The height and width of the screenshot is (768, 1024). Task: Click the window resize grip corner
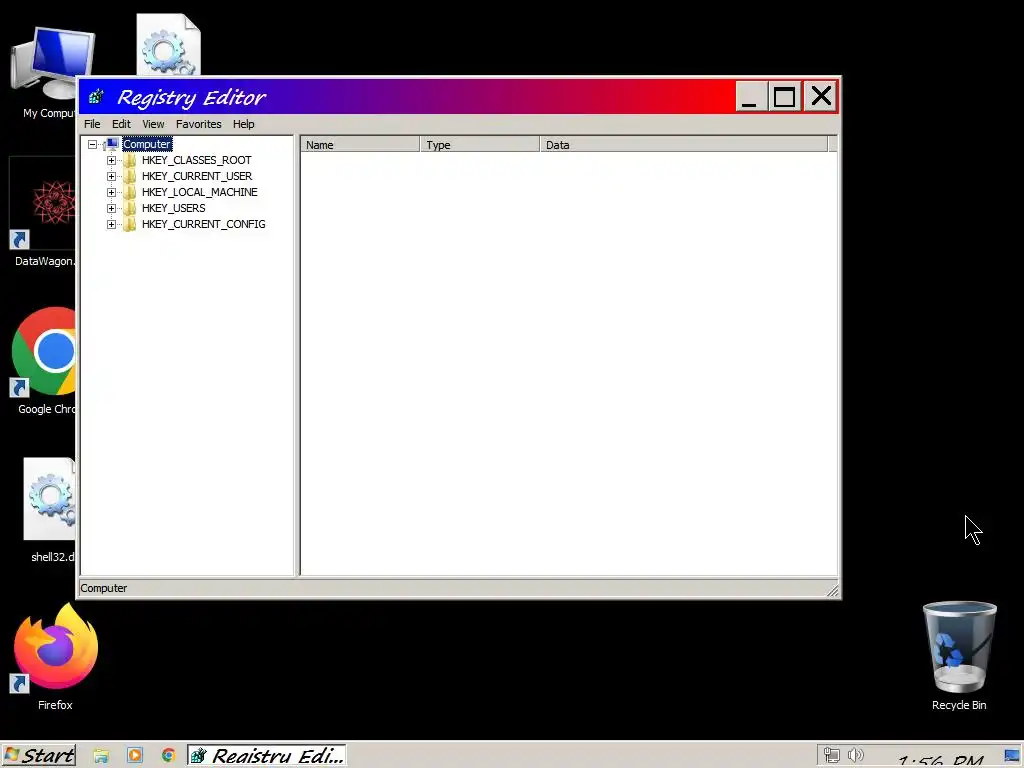(x=833, y=590)
